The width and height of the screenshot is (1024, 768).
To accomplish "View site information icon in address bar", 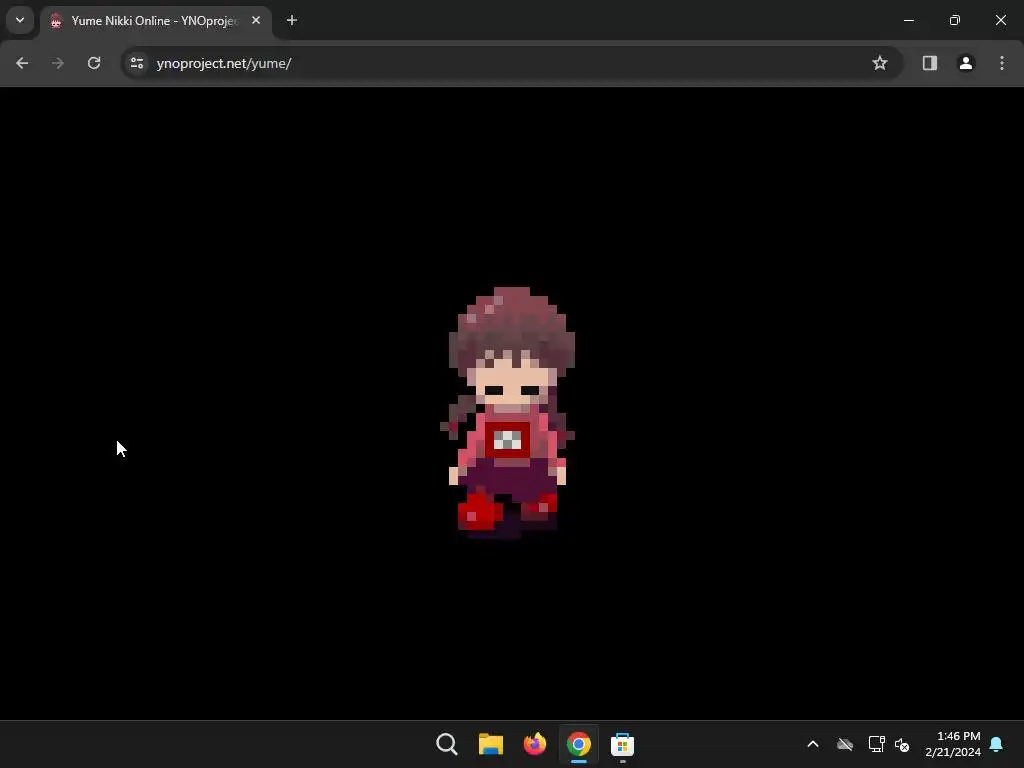I will 137,63.
